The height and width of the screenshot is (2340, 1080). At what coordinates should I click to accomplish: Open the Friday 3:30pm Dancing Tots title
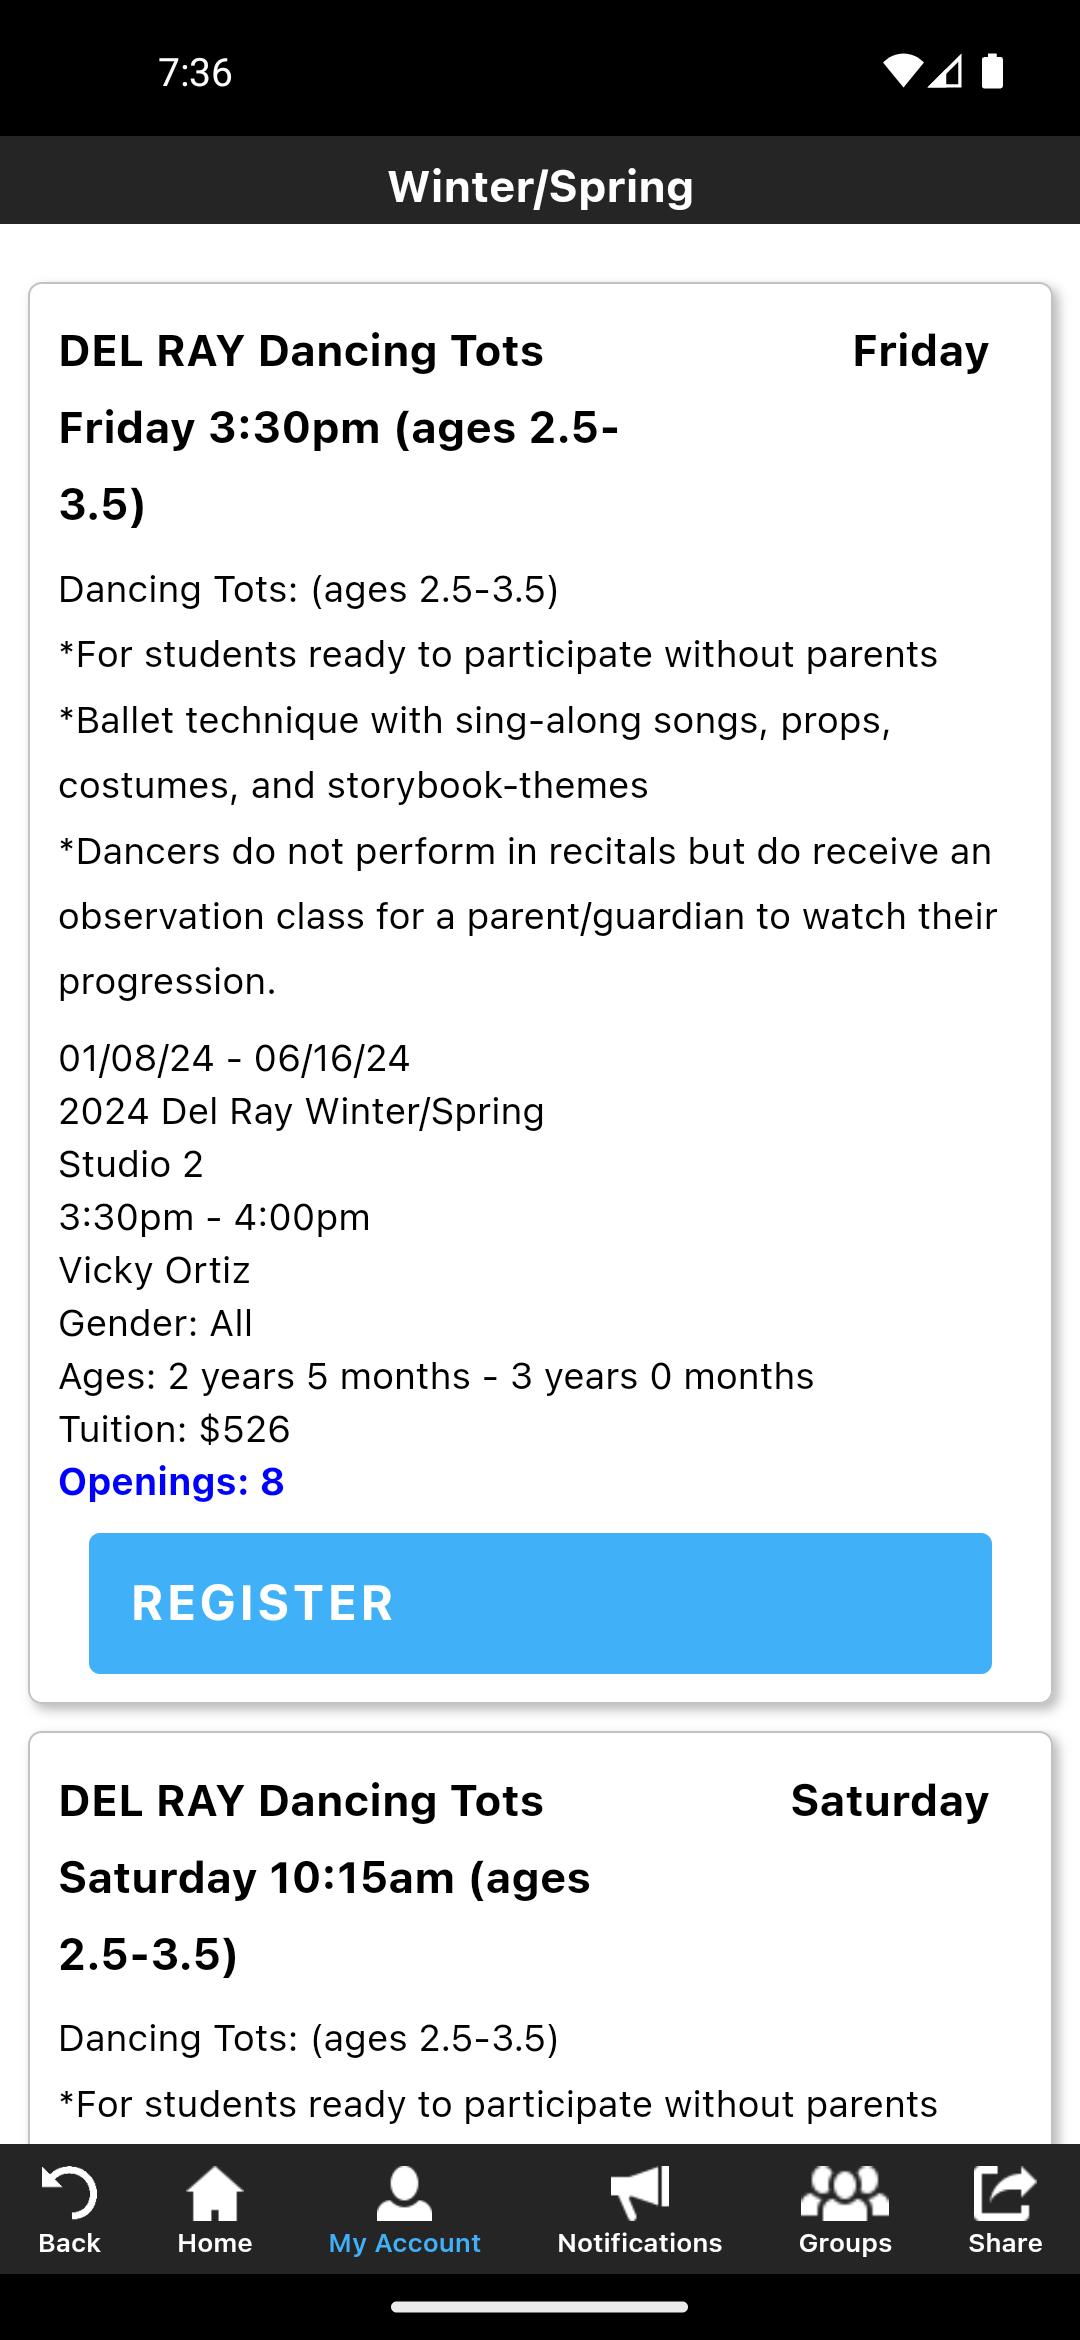[x=340, y=427]
